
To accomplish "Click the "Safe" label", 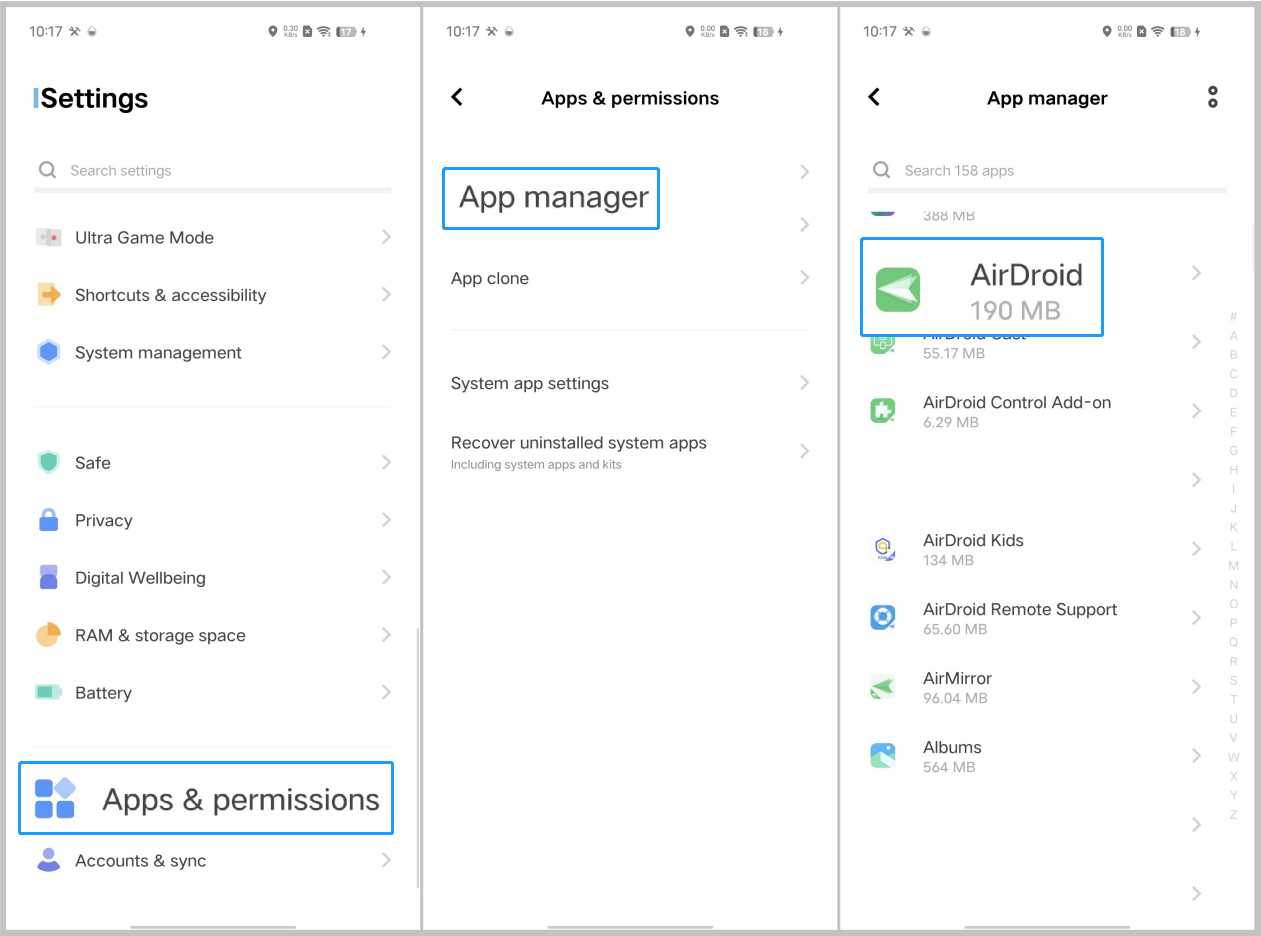I will (93, 462).
